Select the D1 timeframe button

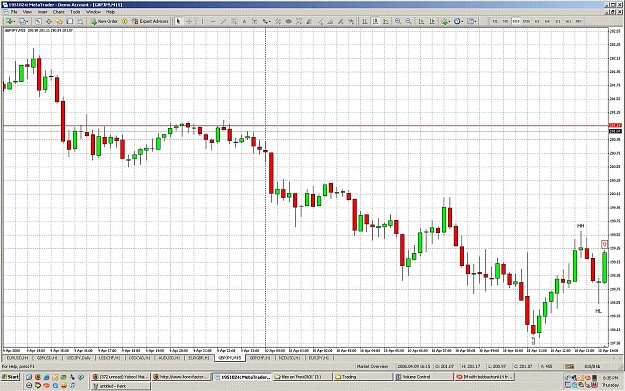[x=558, y=22]
